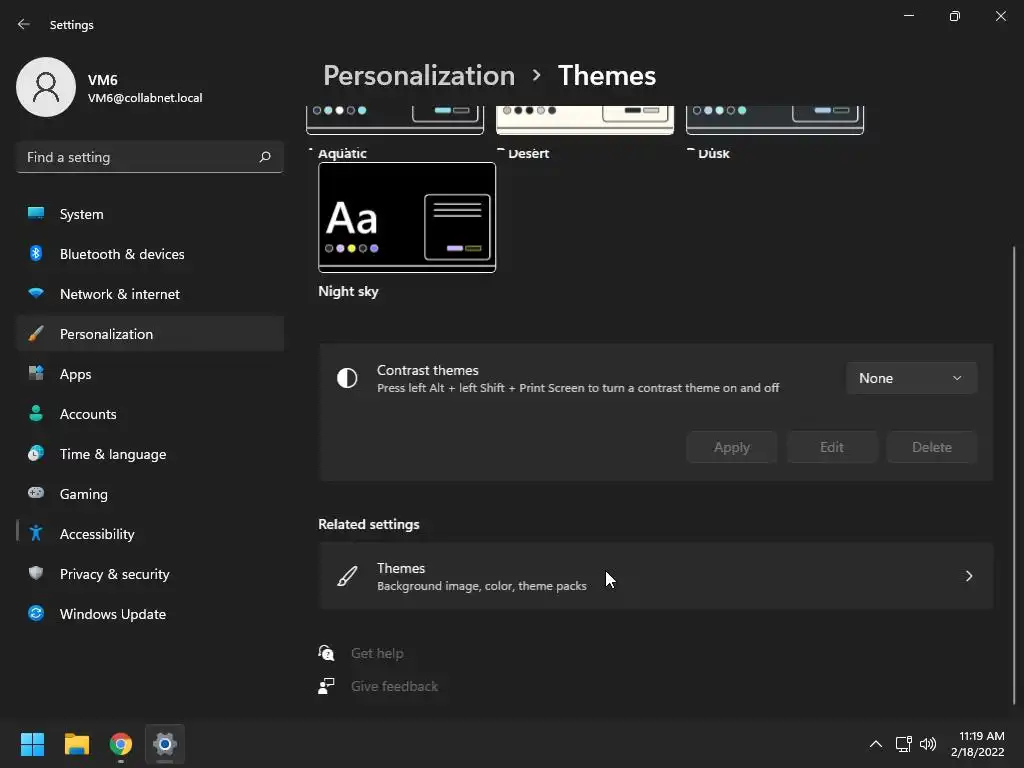Click the Find a setting search box
Screen dimensions: 1024x768
(140, 157)
